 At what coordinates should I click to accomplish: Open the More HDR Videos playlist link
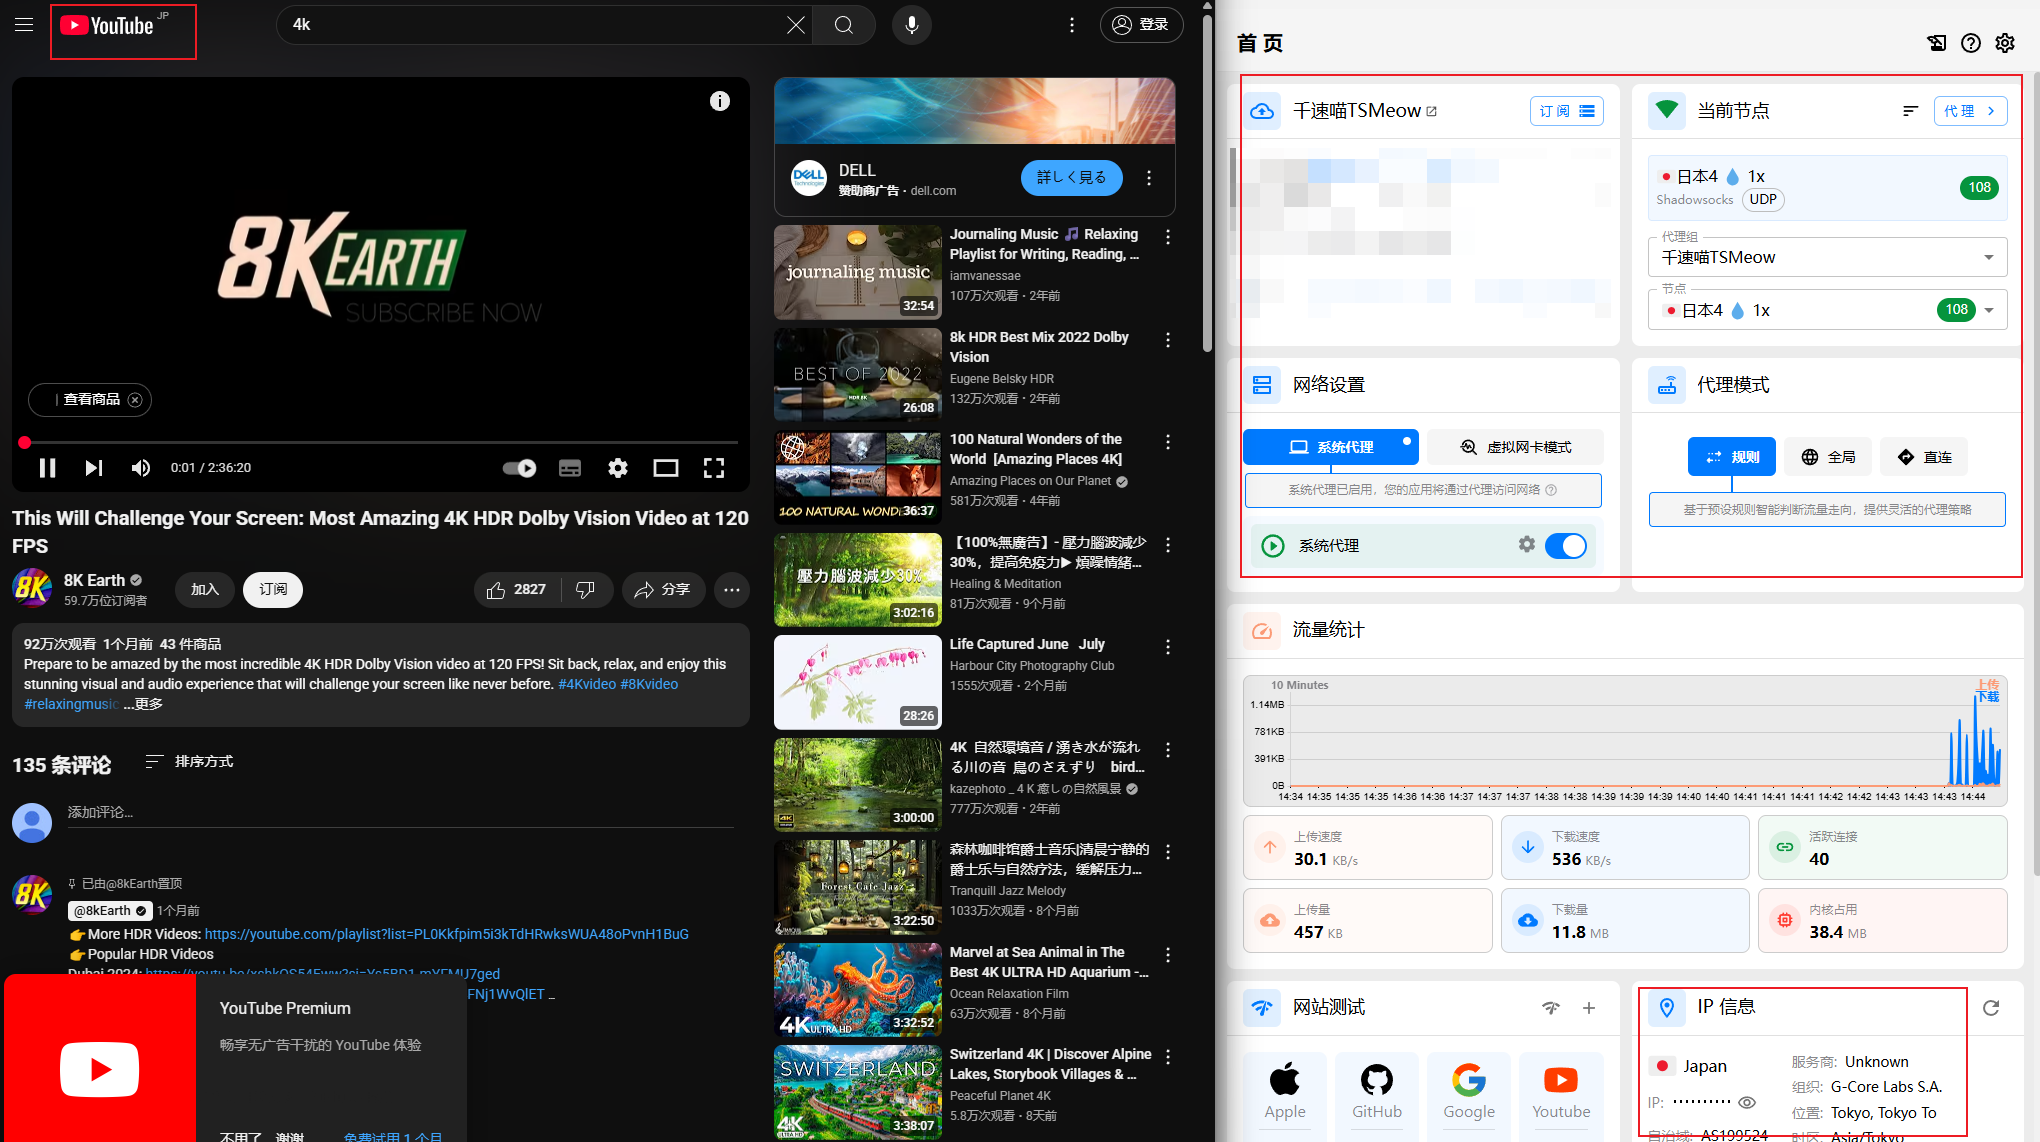click(x=446, y=934)
